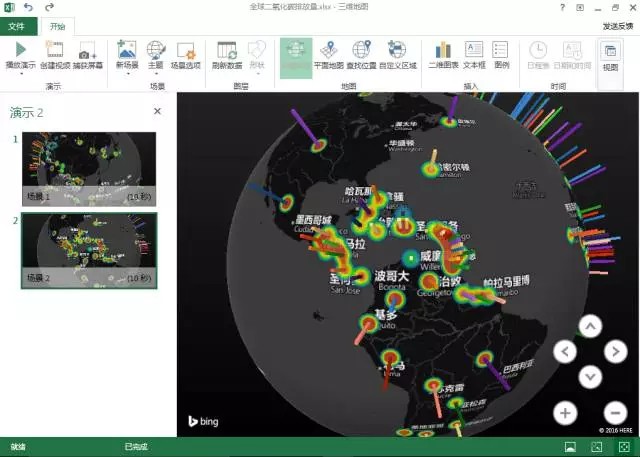Expand the 视图 view group button
Viewport: 640px width, 457px height.
[x=611, y=64]
